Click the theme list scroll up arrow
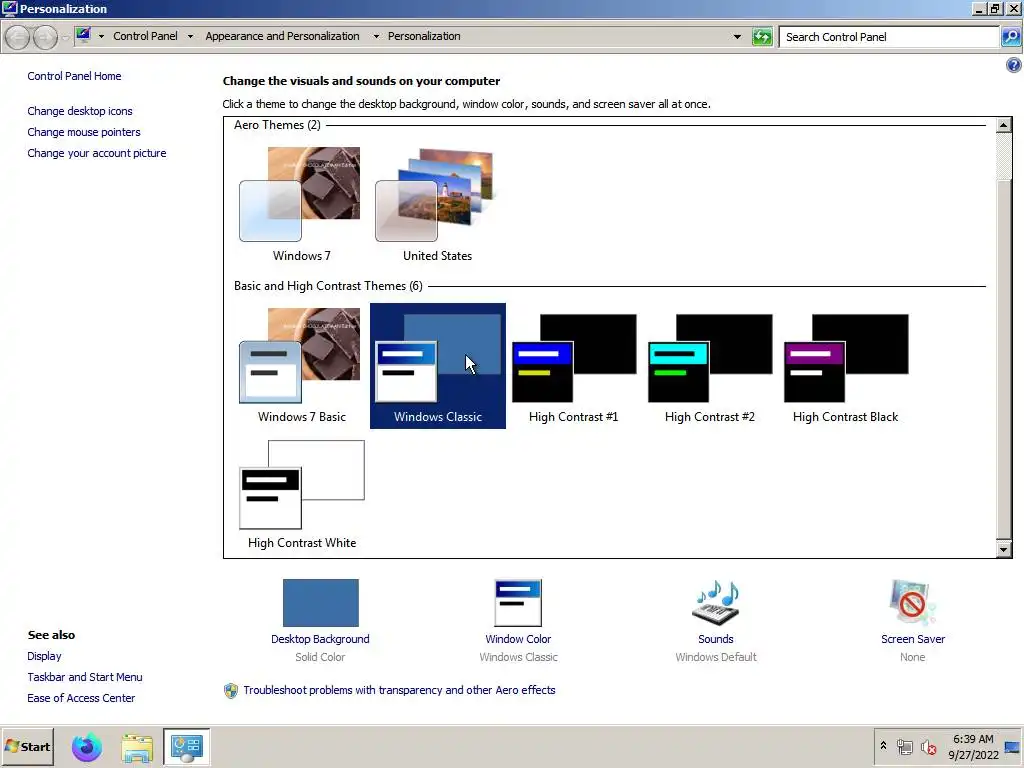The image size is (1024, 768). [1004, 125]
